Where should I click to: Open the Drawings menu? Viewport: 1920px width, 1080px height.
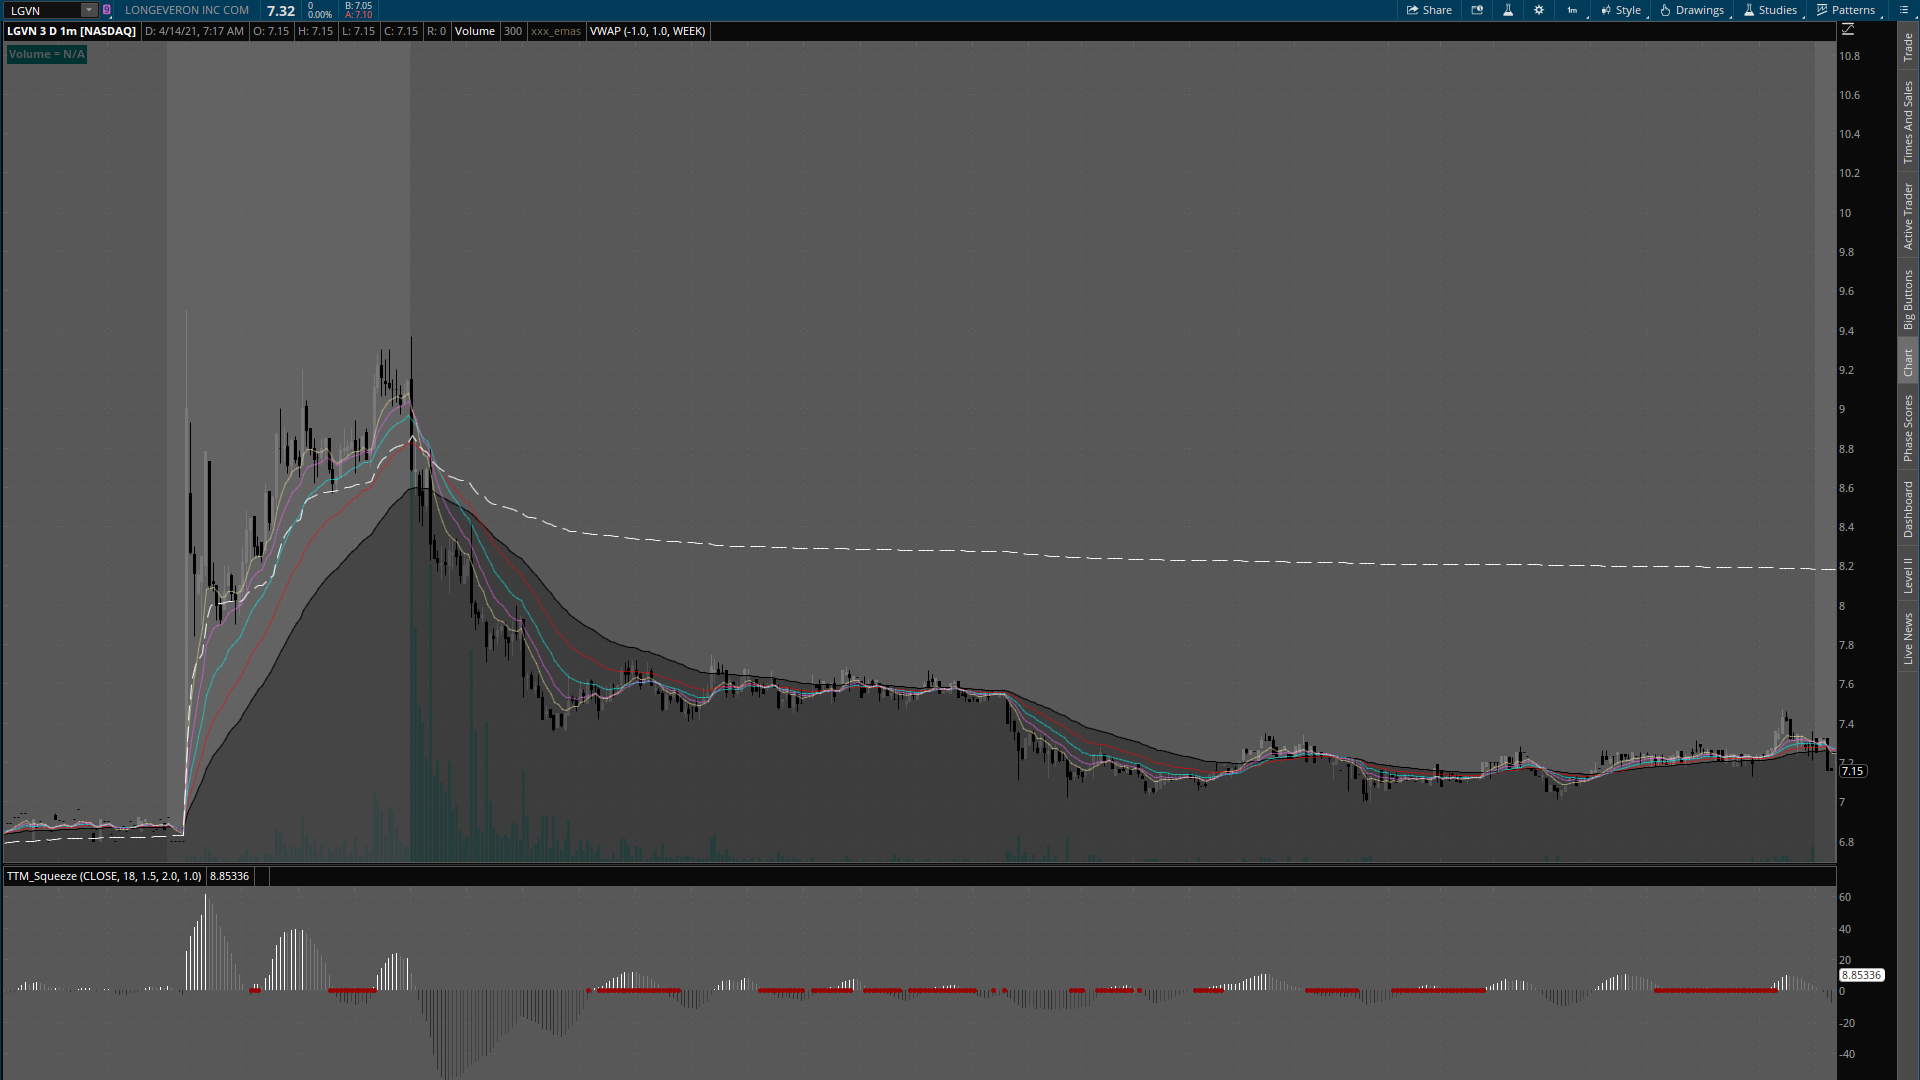(x=1692, y=10)
